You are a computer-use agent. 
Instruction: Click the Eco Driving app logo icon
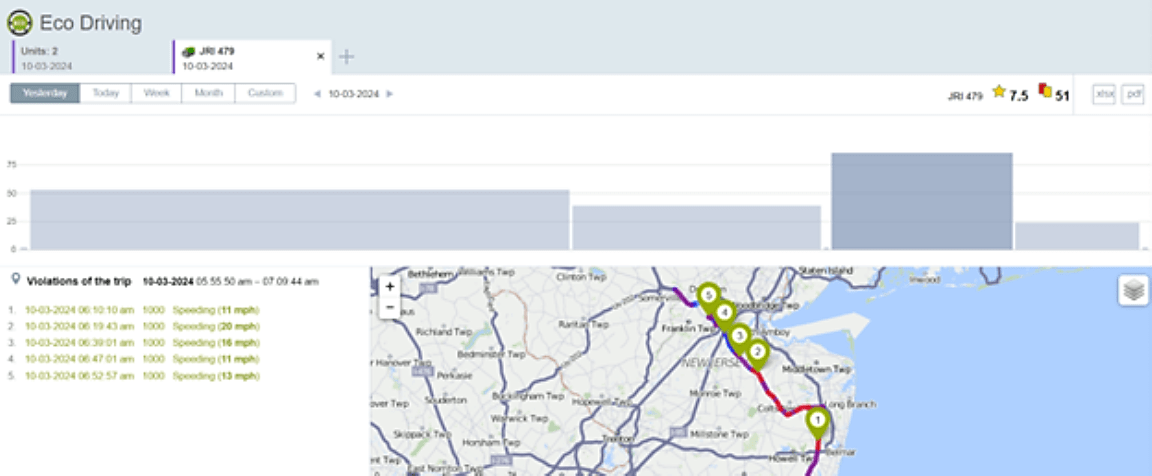pos(19,23)
